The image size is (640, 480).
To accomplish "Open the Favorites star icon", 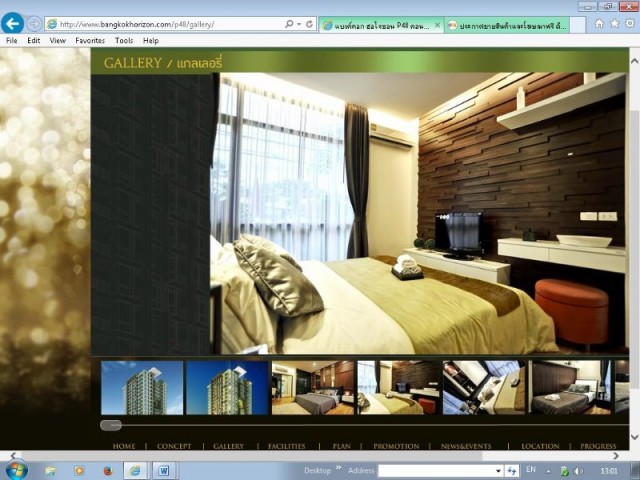I will [612, 23].
